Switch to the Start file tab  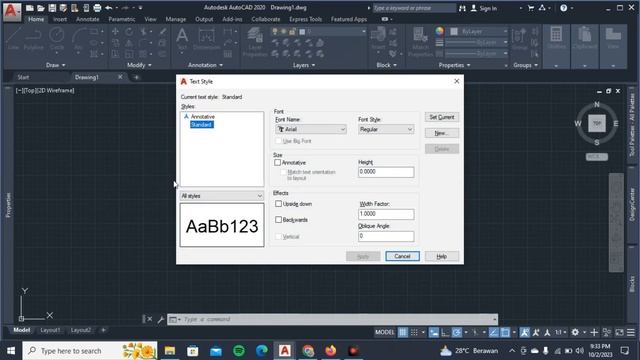23,77
